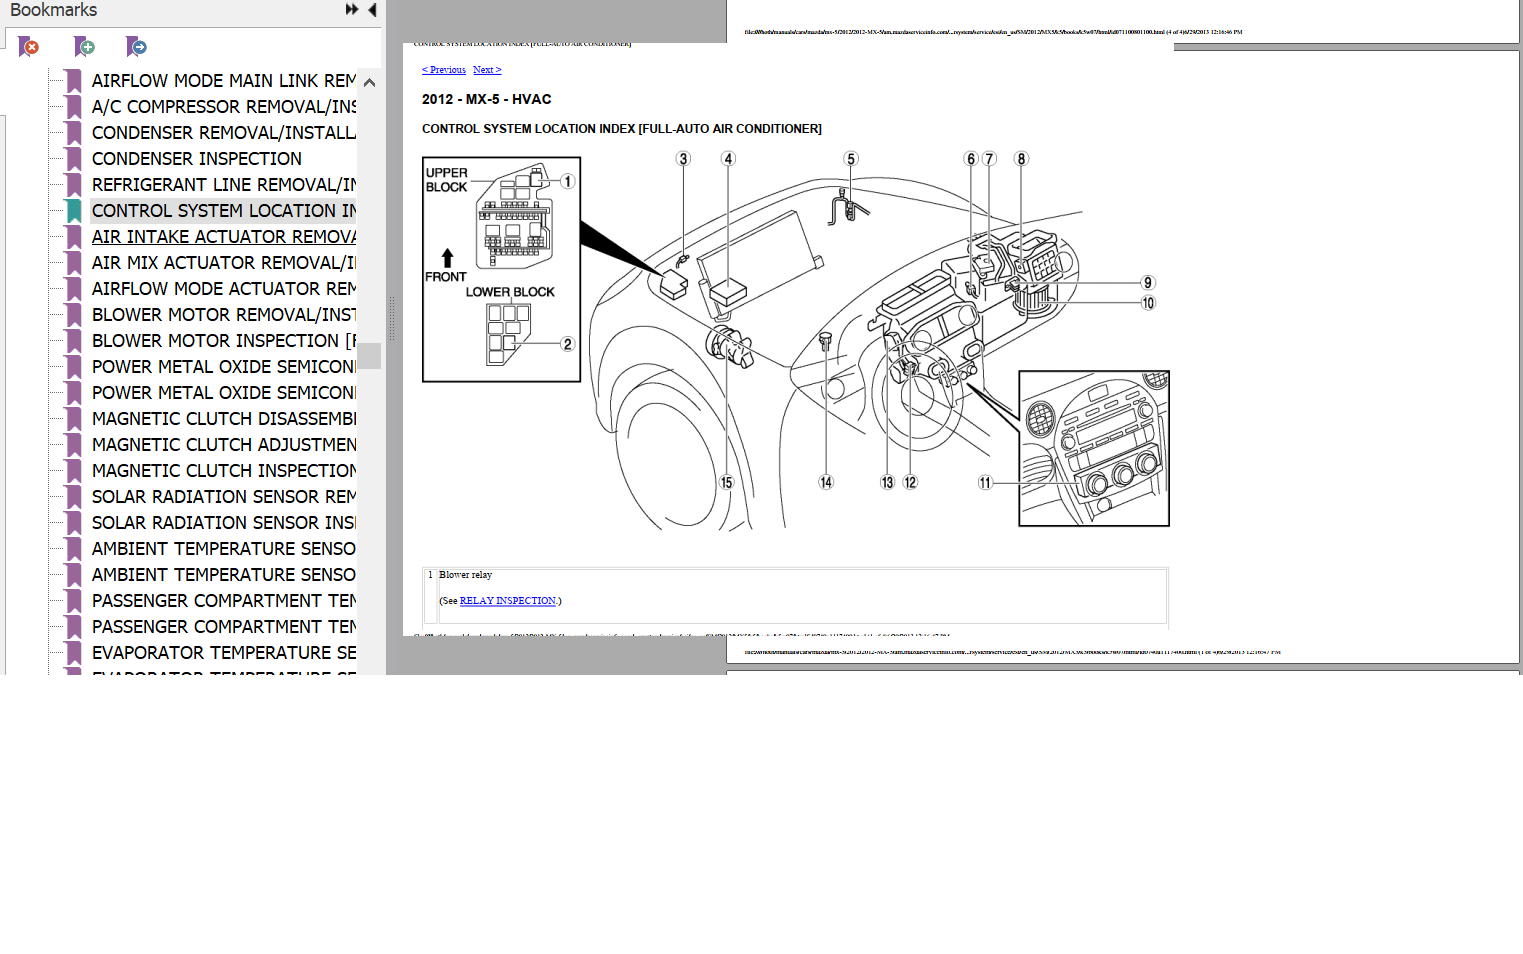This screenshot has height=954, width=1523.
Task: Open the MAGNETIC CLUTCH DISASSEMBLY bookmark
Action: tap(224, 419)
